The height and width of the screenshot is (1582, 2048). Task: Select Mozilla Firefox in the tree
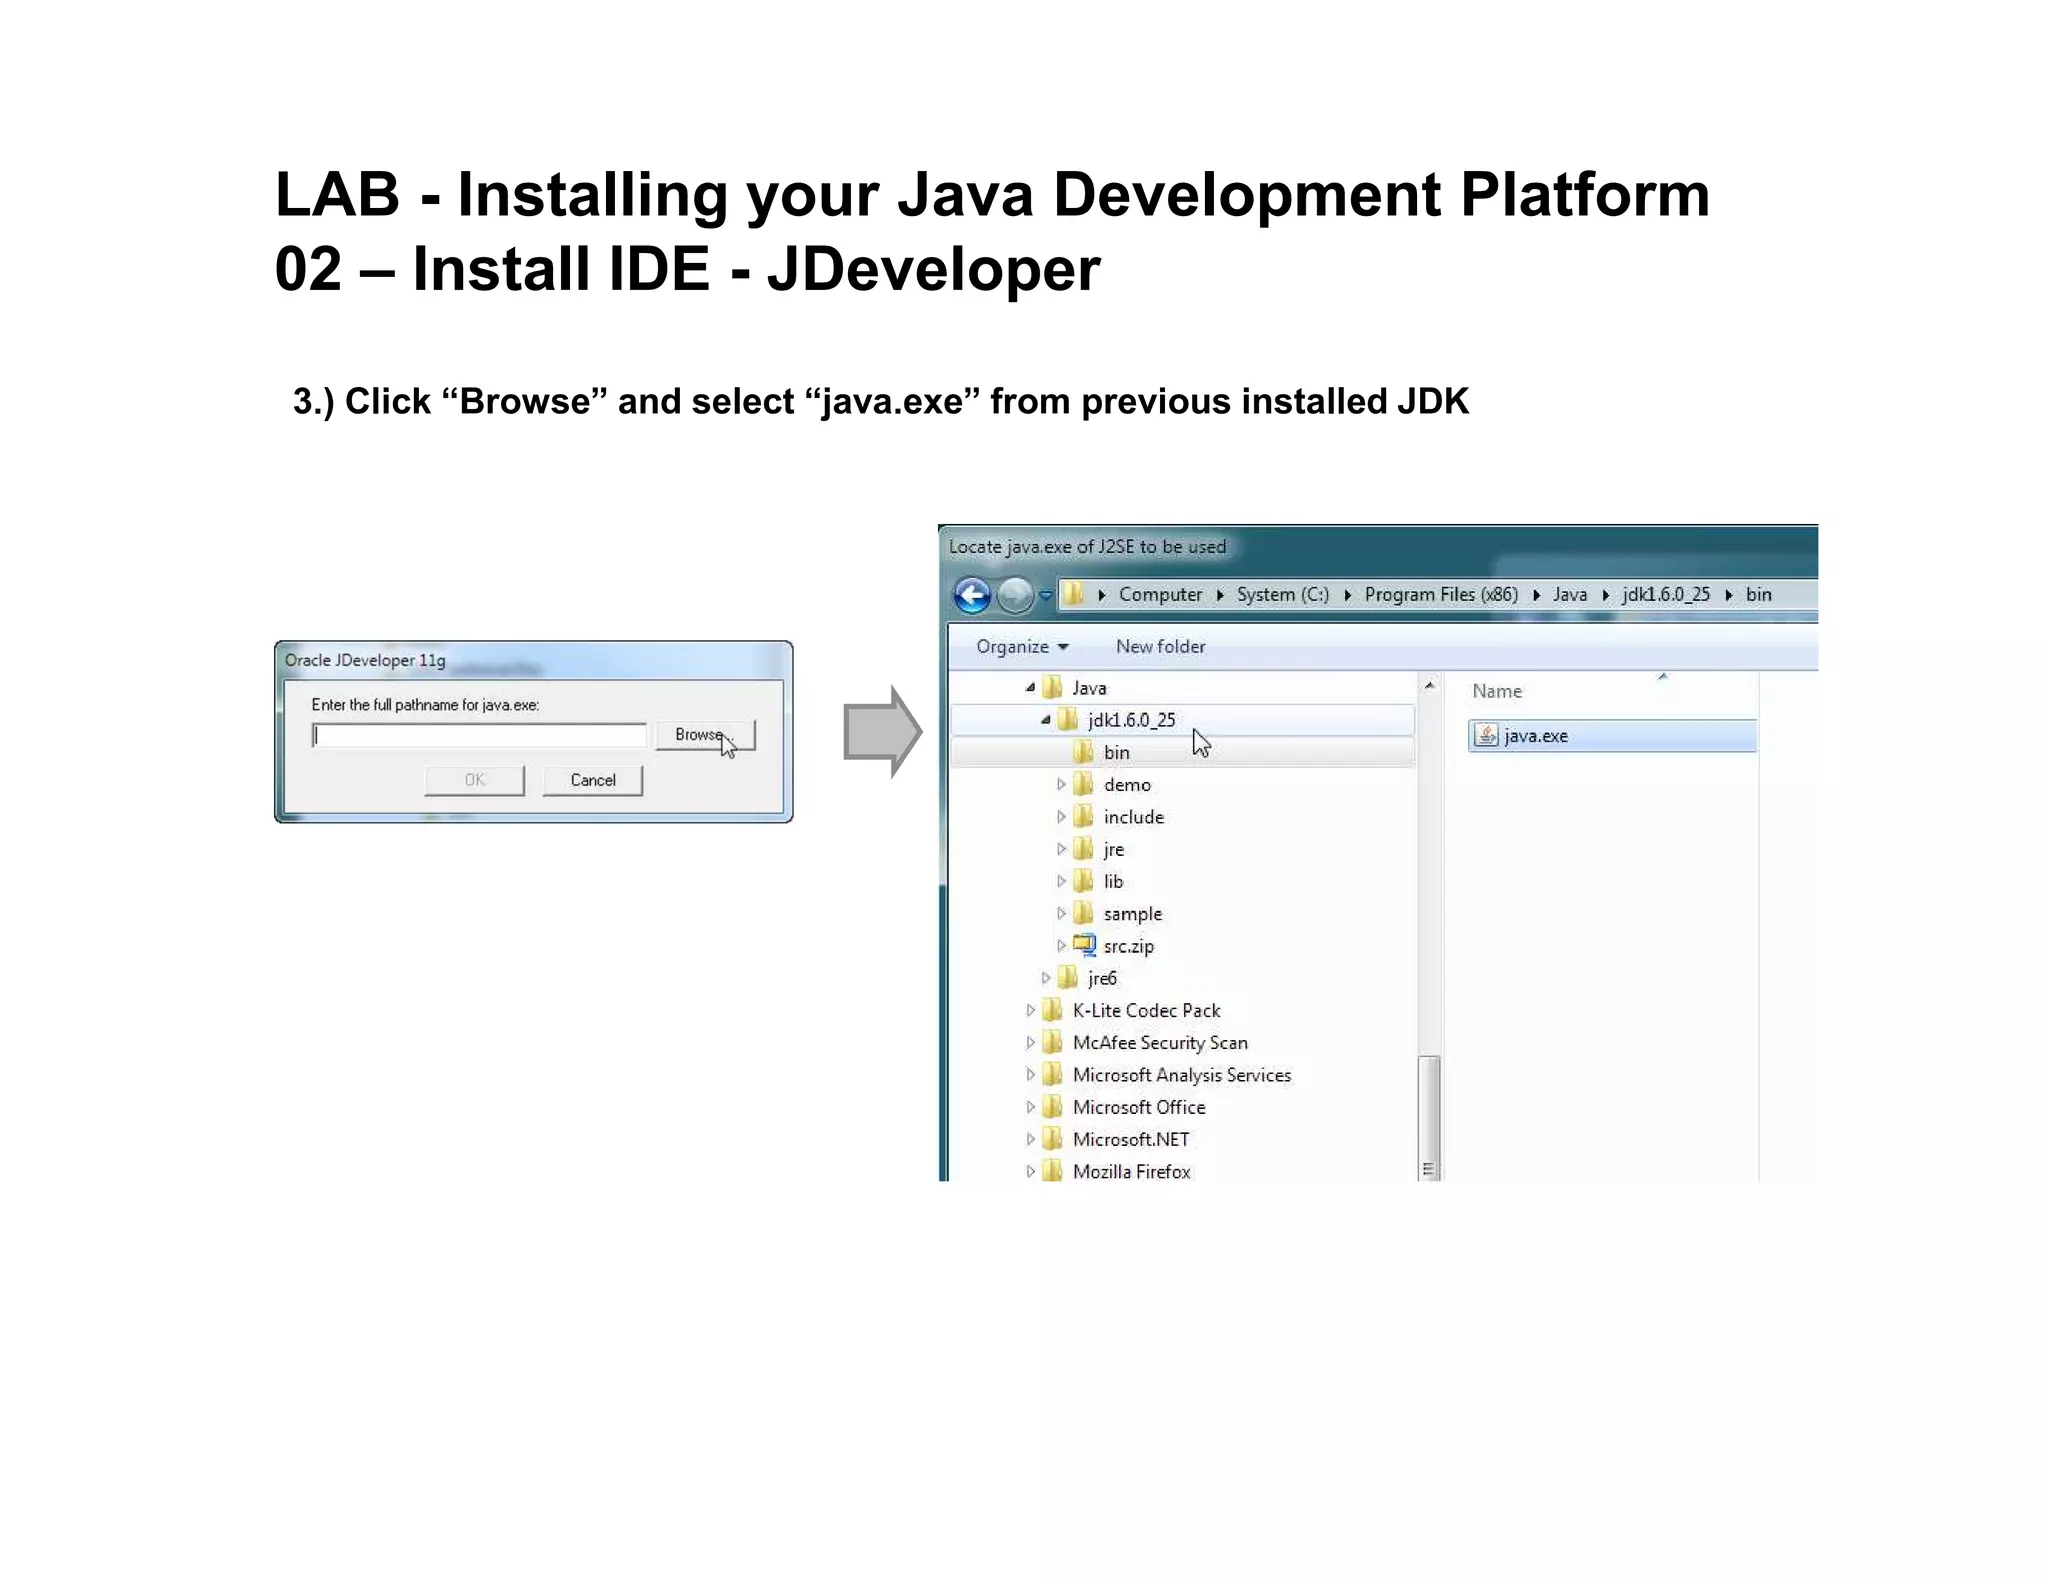coord(1131,1171)
